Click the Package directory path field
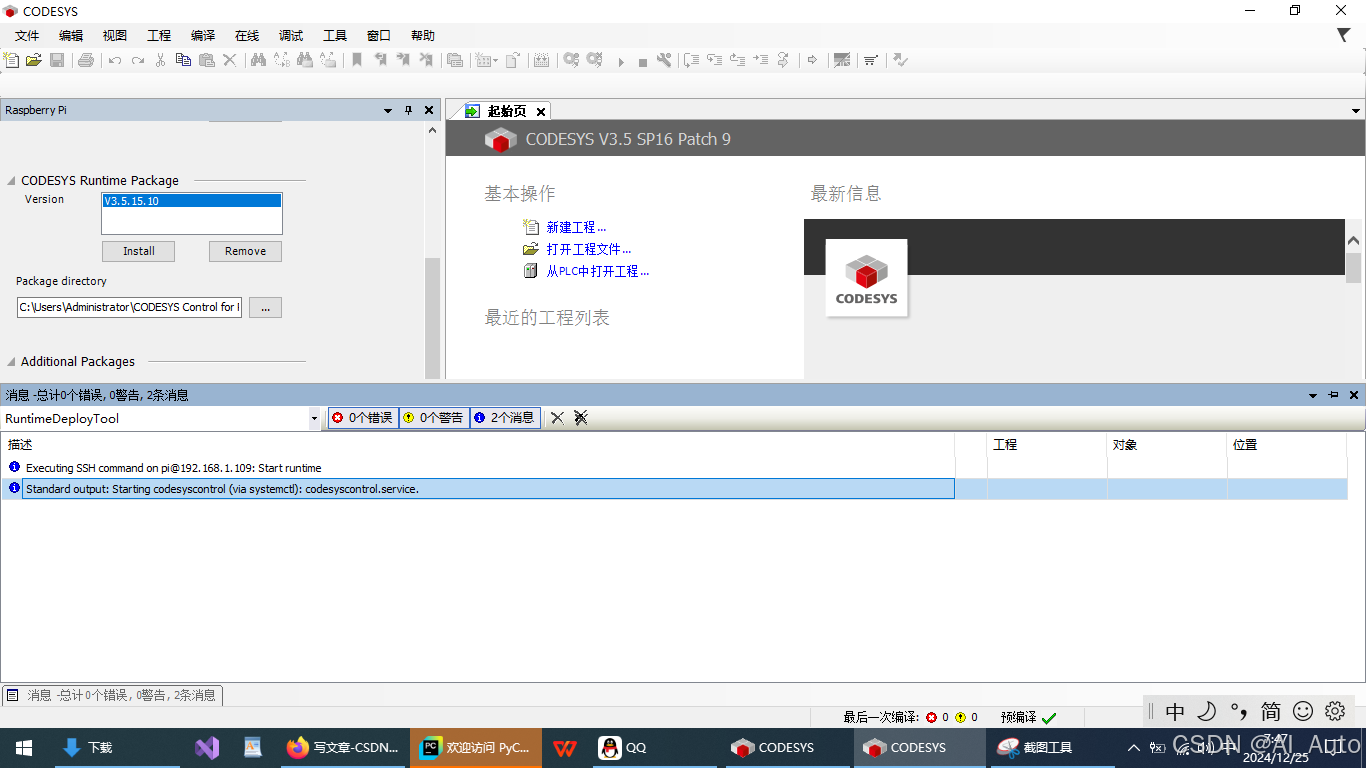 coord(129,307)
